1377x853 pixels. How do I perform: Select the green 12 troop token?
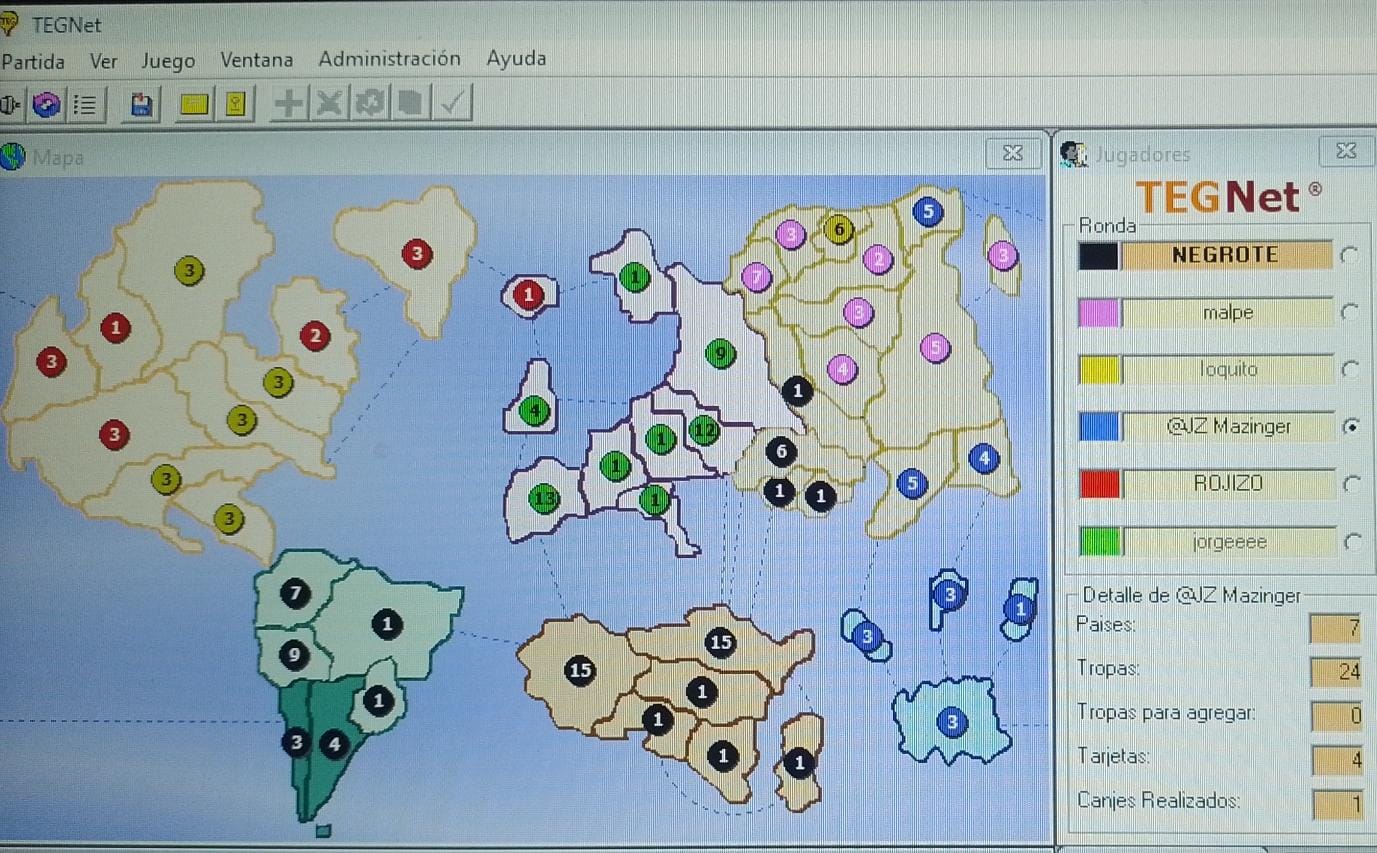[x=704, y=430]
